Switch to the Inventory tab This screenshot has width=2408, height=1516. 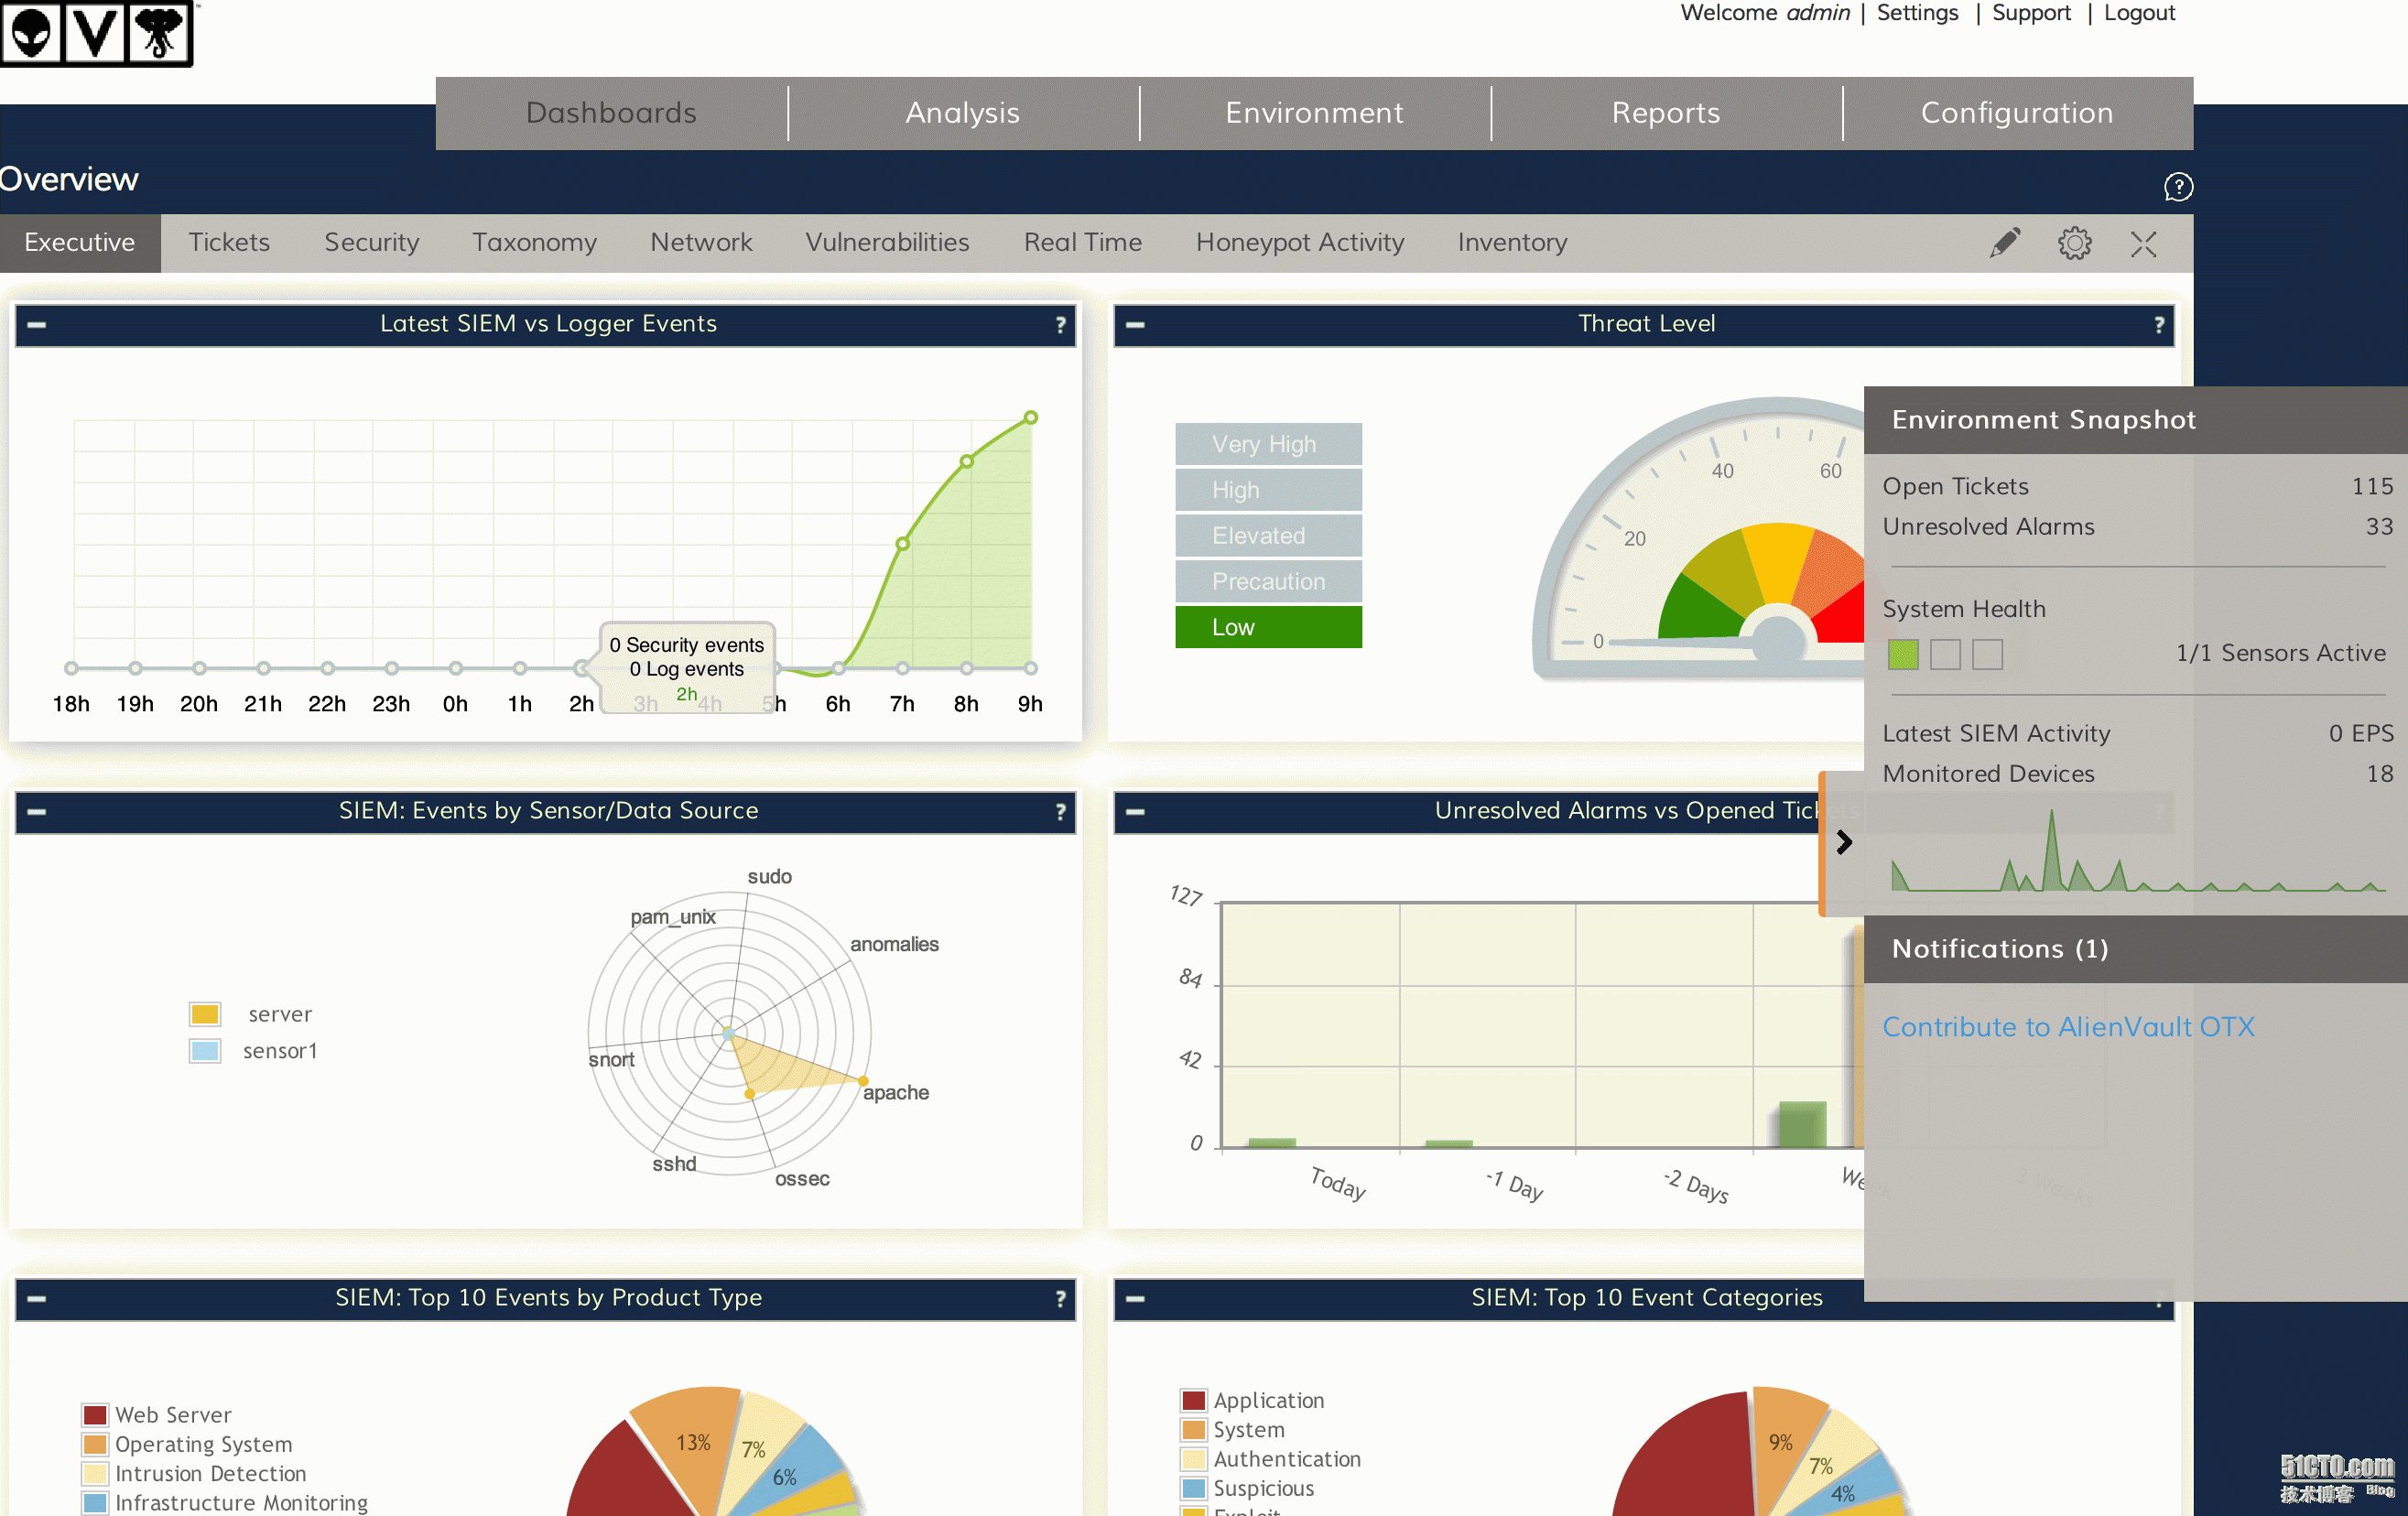coord(1512,243)
